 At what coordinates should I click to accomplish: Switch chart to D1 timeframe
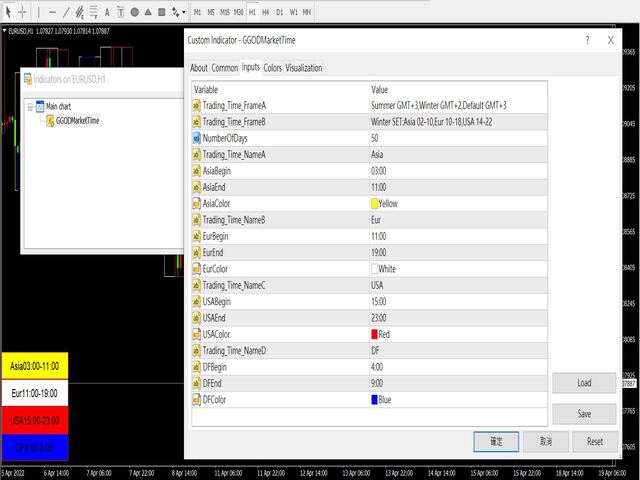pyautogui.click(x=280, y=12)
